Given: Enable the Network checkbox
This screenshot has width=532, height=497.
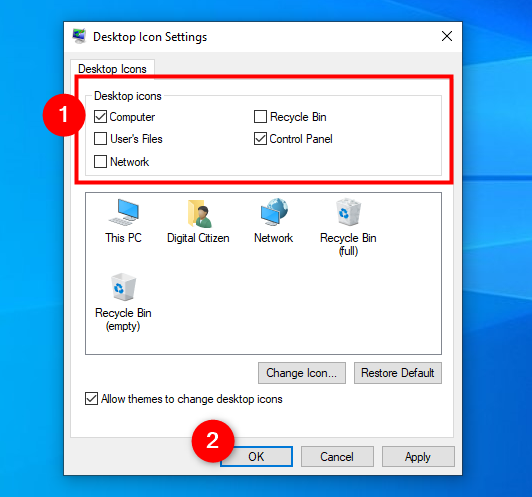Looking at the screenshot, I should click(100, 161).
